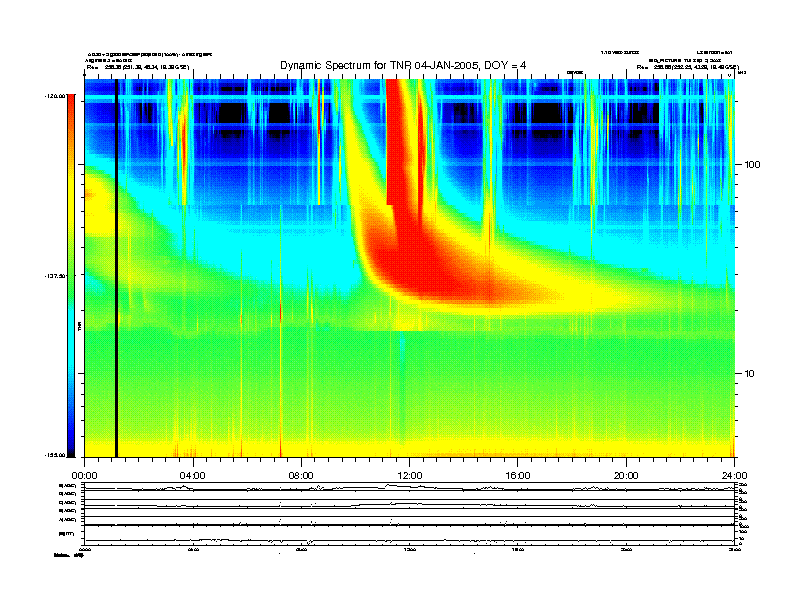This screenshot has height=612, width=792.
Task: Click the top trace in the lower line plots
Action: click(410, 487)
